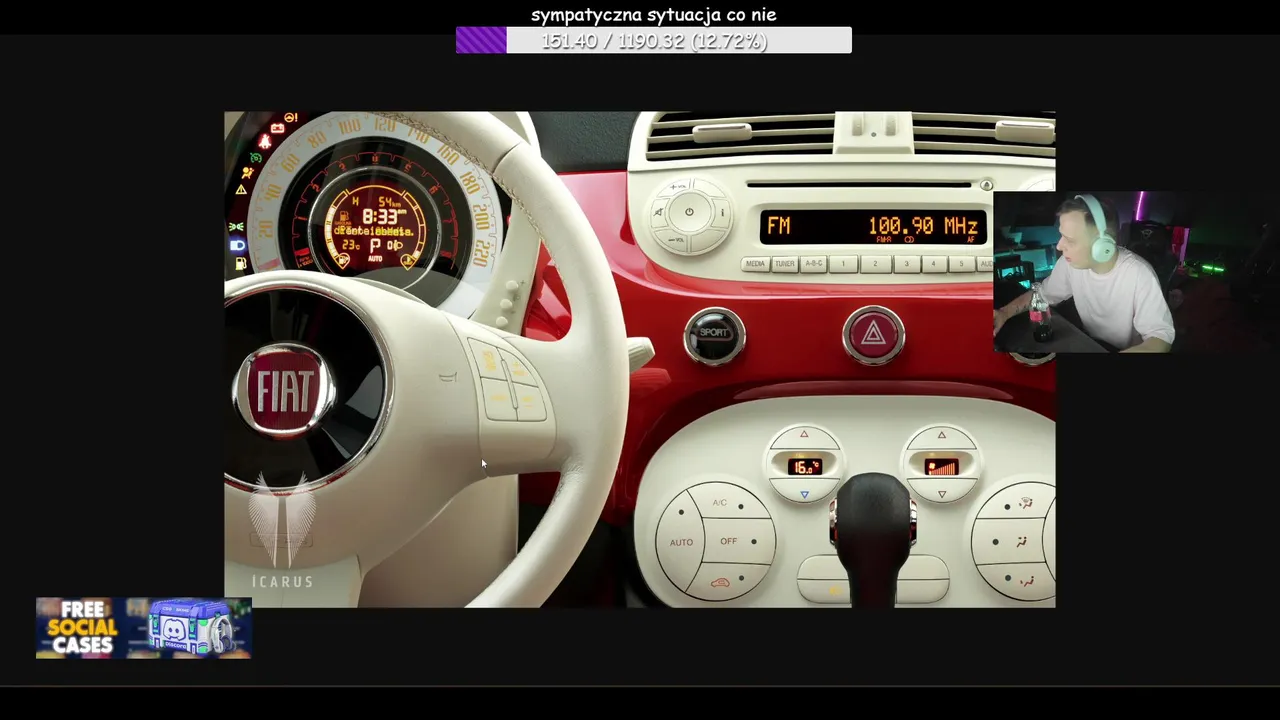
Task: Select radio preset 2
Action: [x=874, y=264]
